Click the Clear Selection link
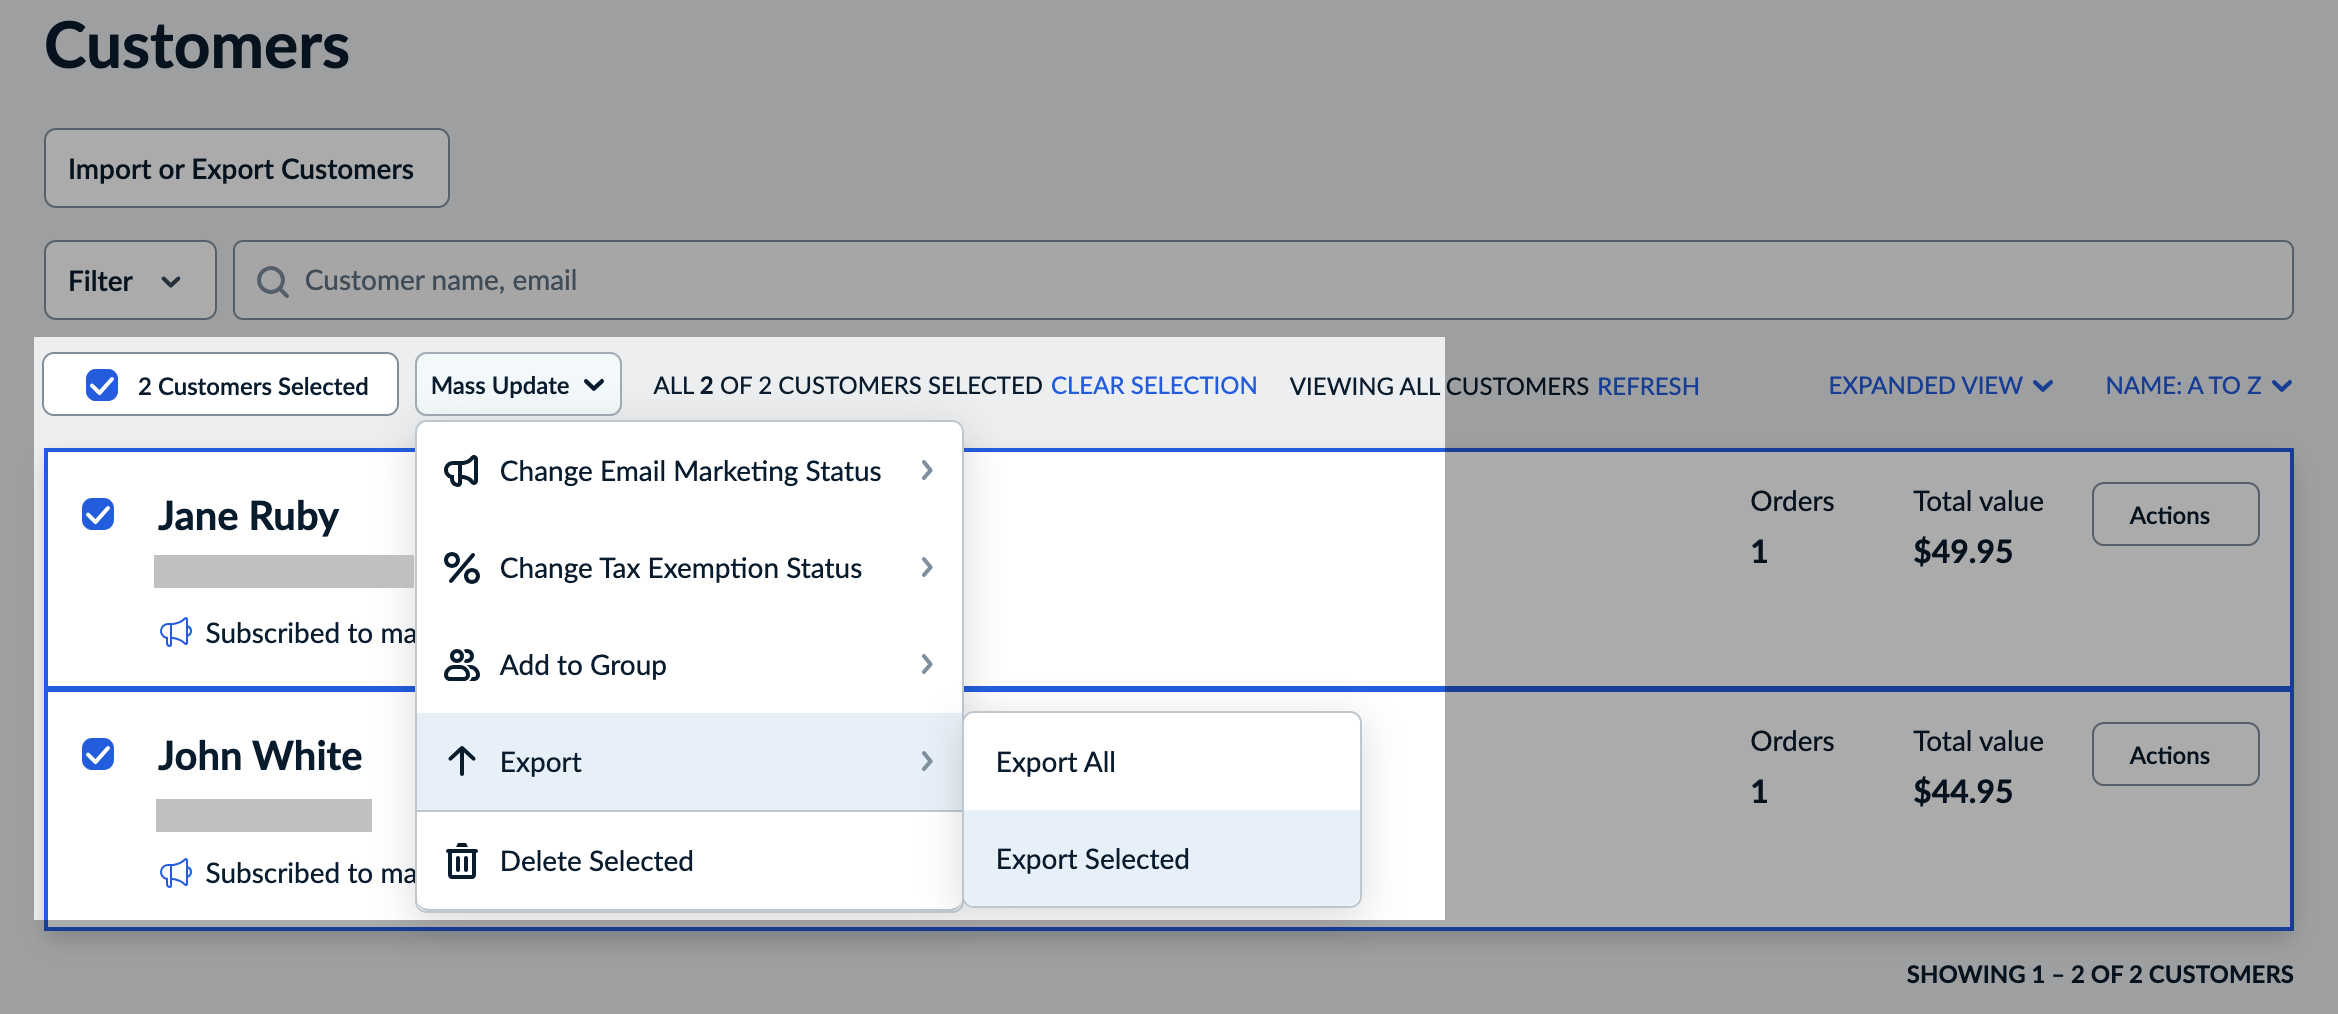This screenshot has height=1014, width=2338. (x=1153, y=385)
